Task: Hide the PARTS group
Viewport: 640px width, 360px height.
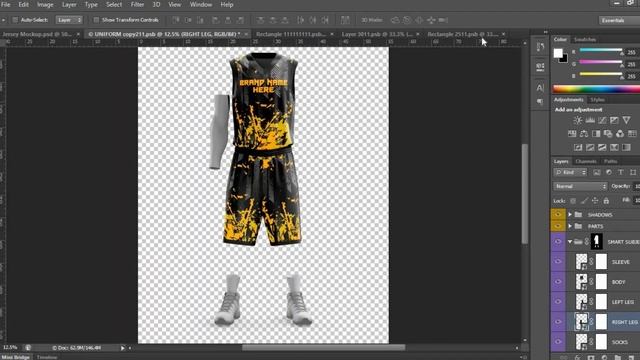Action: 558,226
